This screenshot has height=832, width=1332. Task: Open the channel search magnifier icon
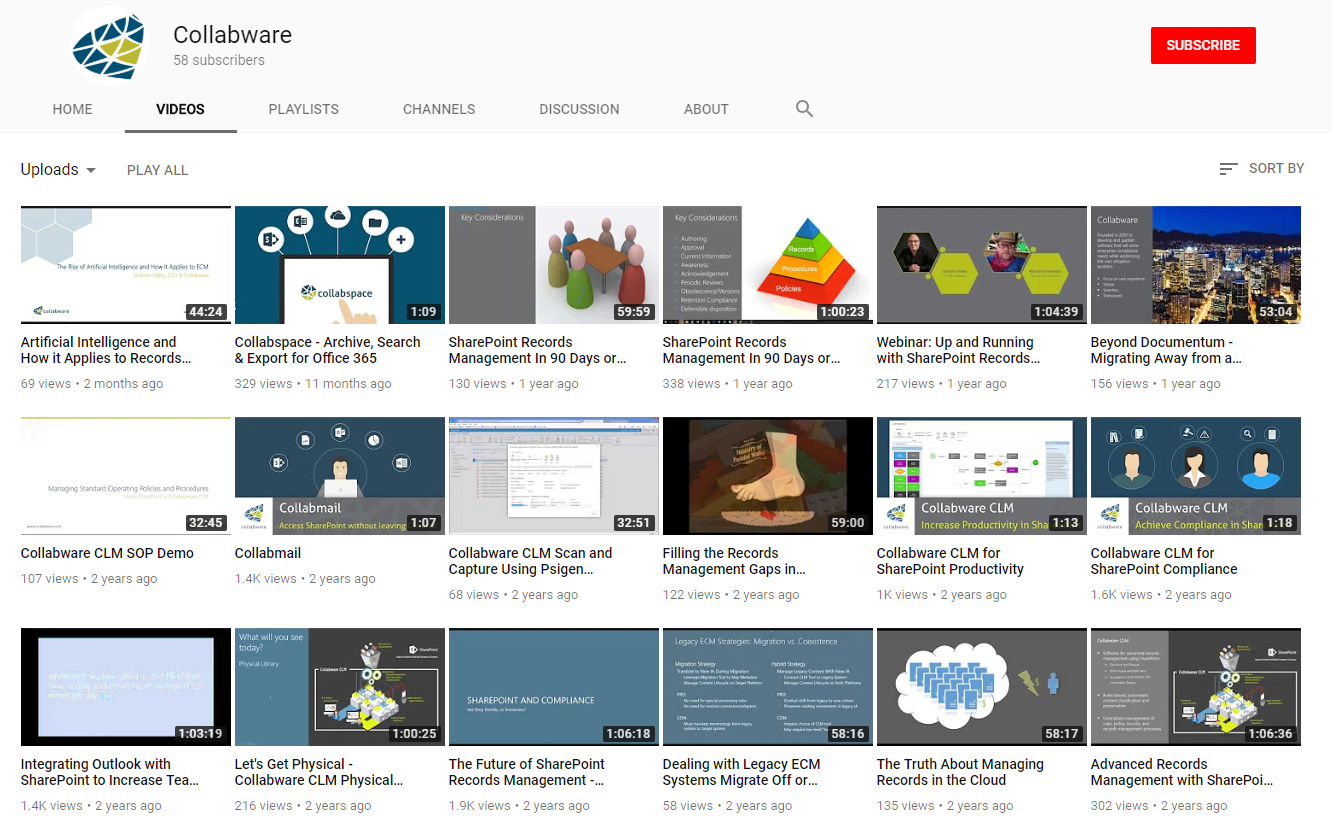[x=804, y=109]
